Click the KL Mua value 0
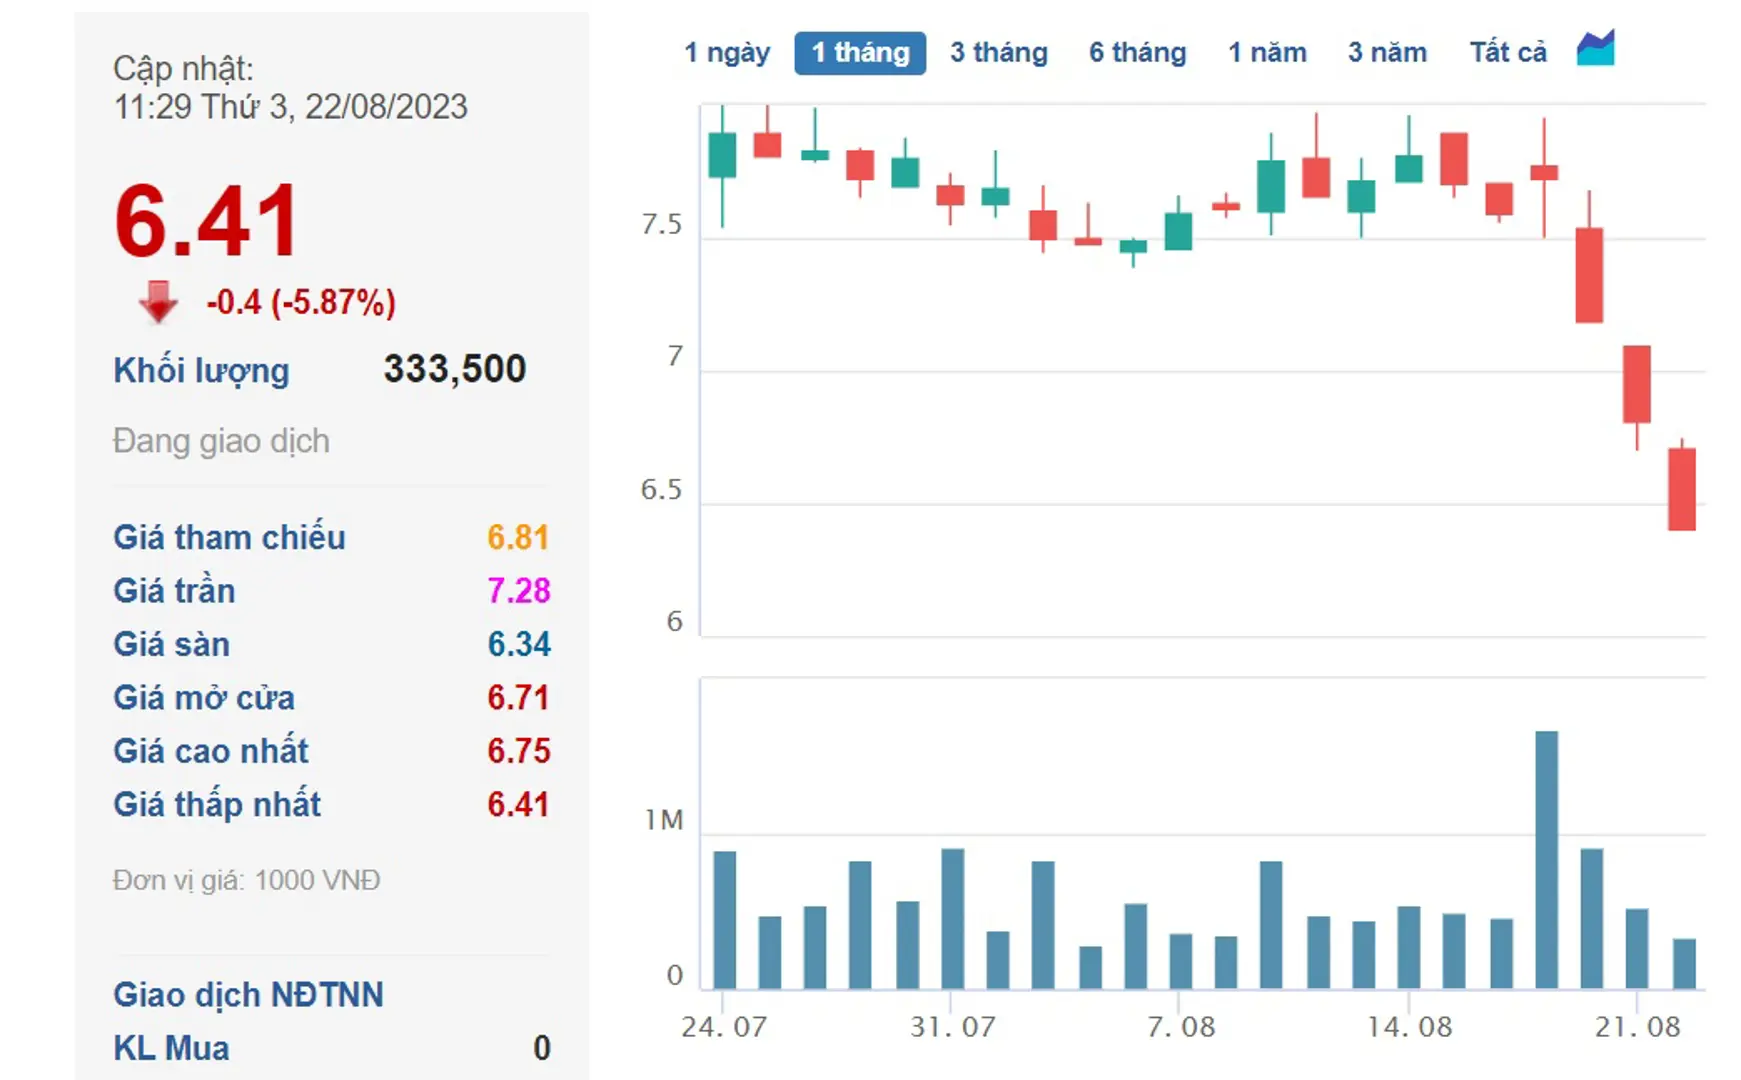This screenshot has height=1080, width=1741. 542,1048
